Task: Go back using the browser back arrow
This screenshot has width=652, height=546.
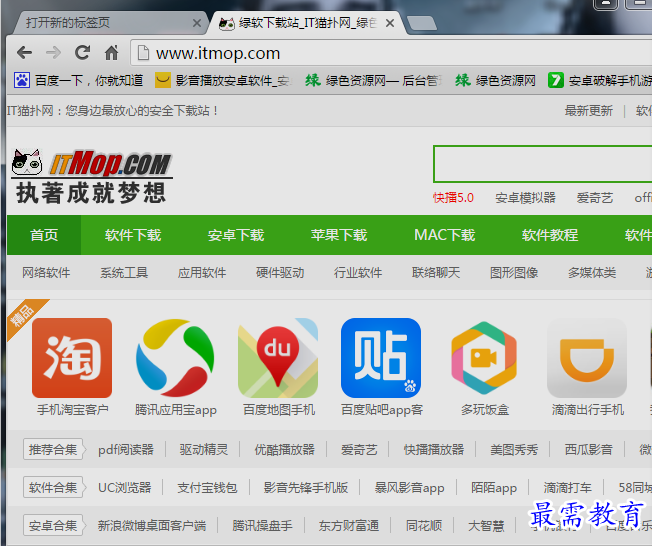Action: (x=25, y=53)
